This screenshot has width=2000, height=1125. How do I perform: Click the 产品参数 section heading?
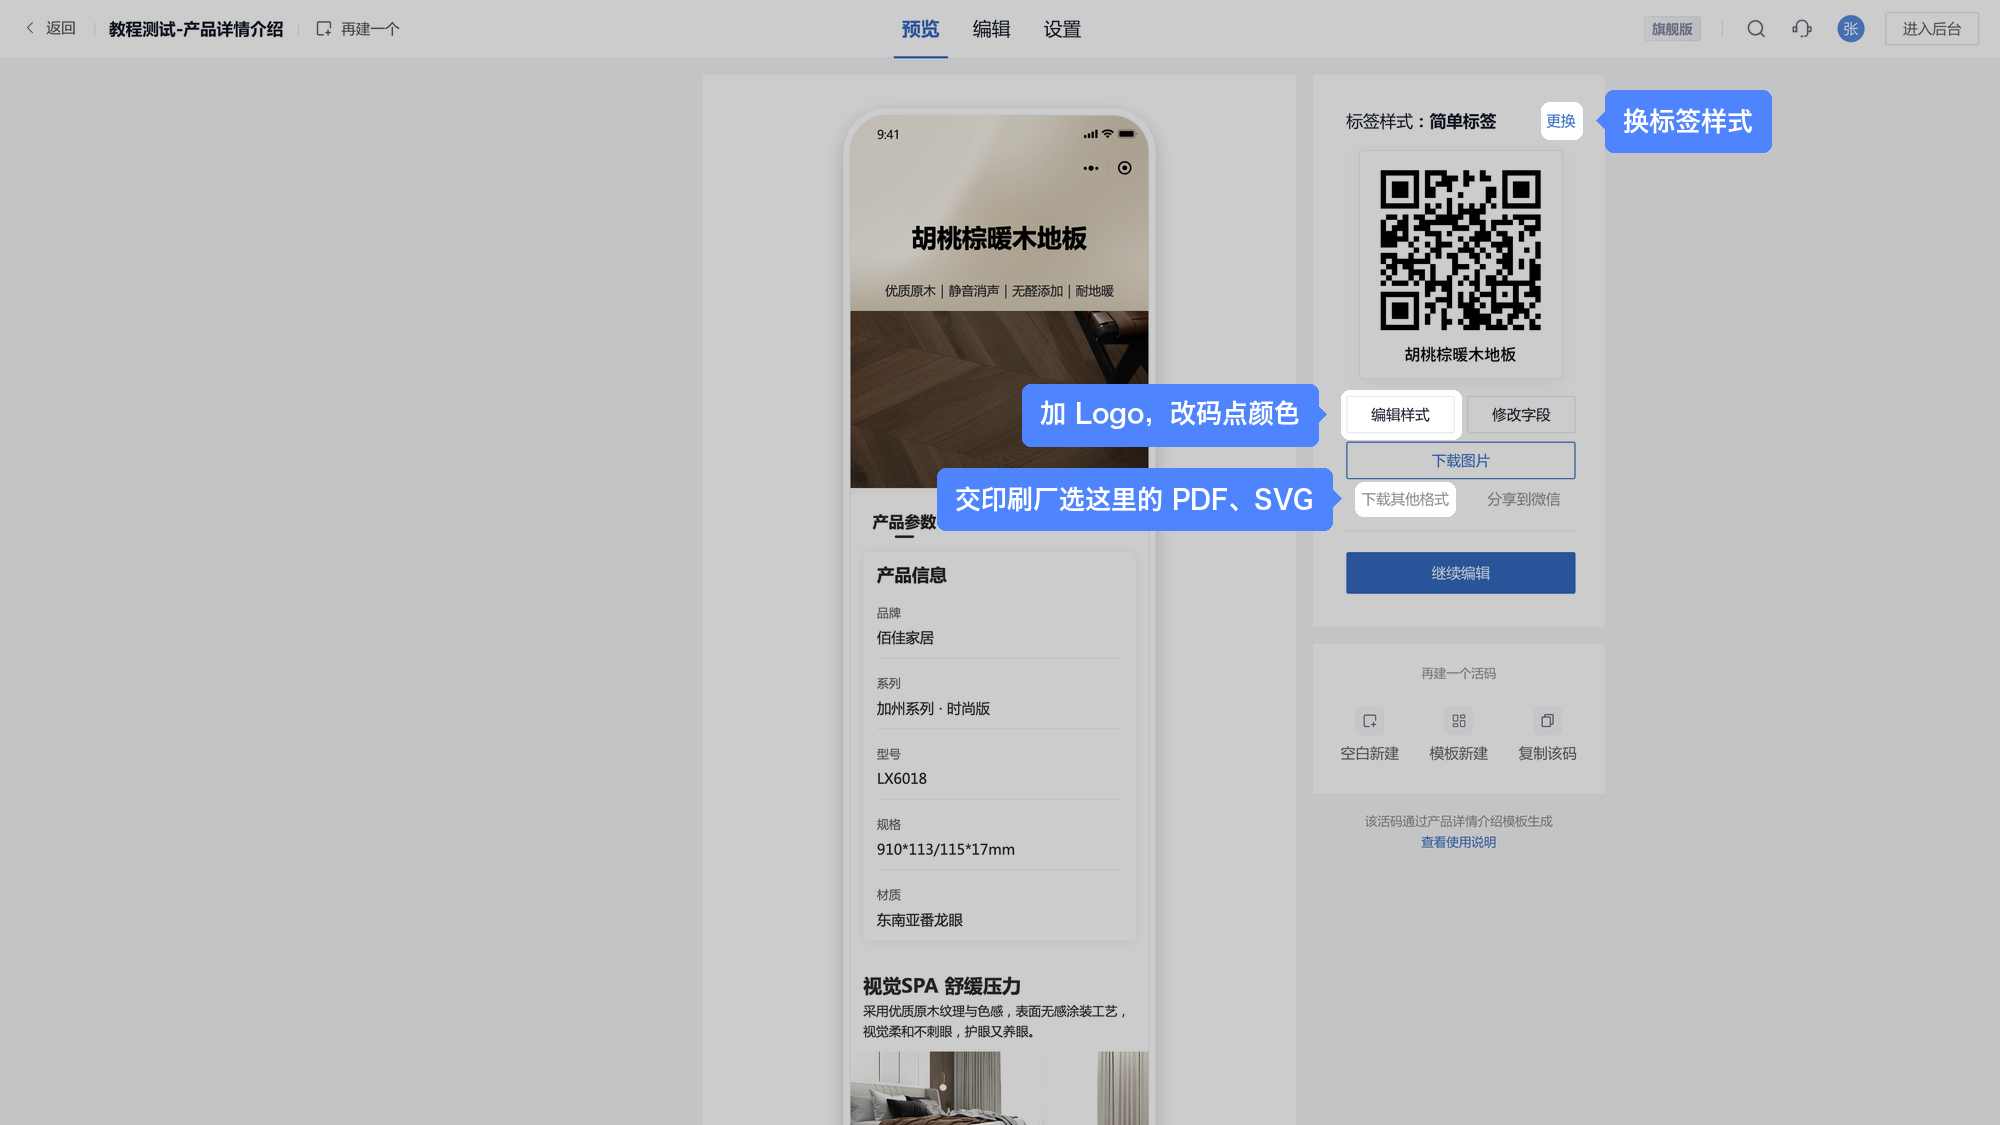(x=904, y=522)
